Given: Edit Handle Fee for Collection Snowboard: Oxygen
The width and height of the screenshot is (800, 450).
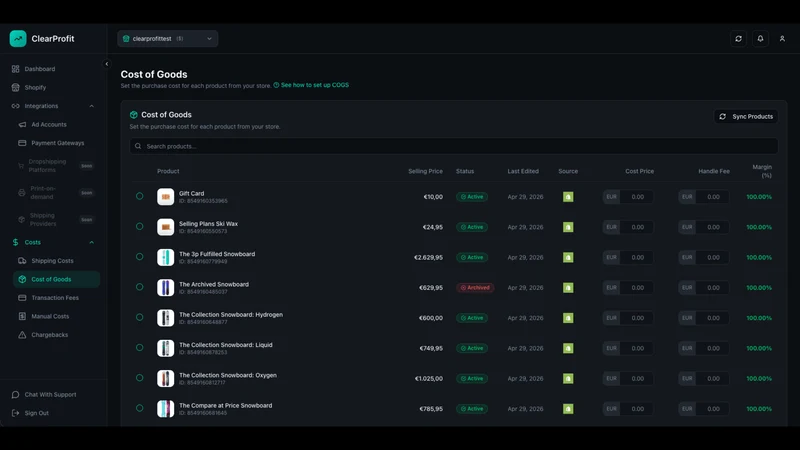Looking at the screenshot, I should point(713,379).
